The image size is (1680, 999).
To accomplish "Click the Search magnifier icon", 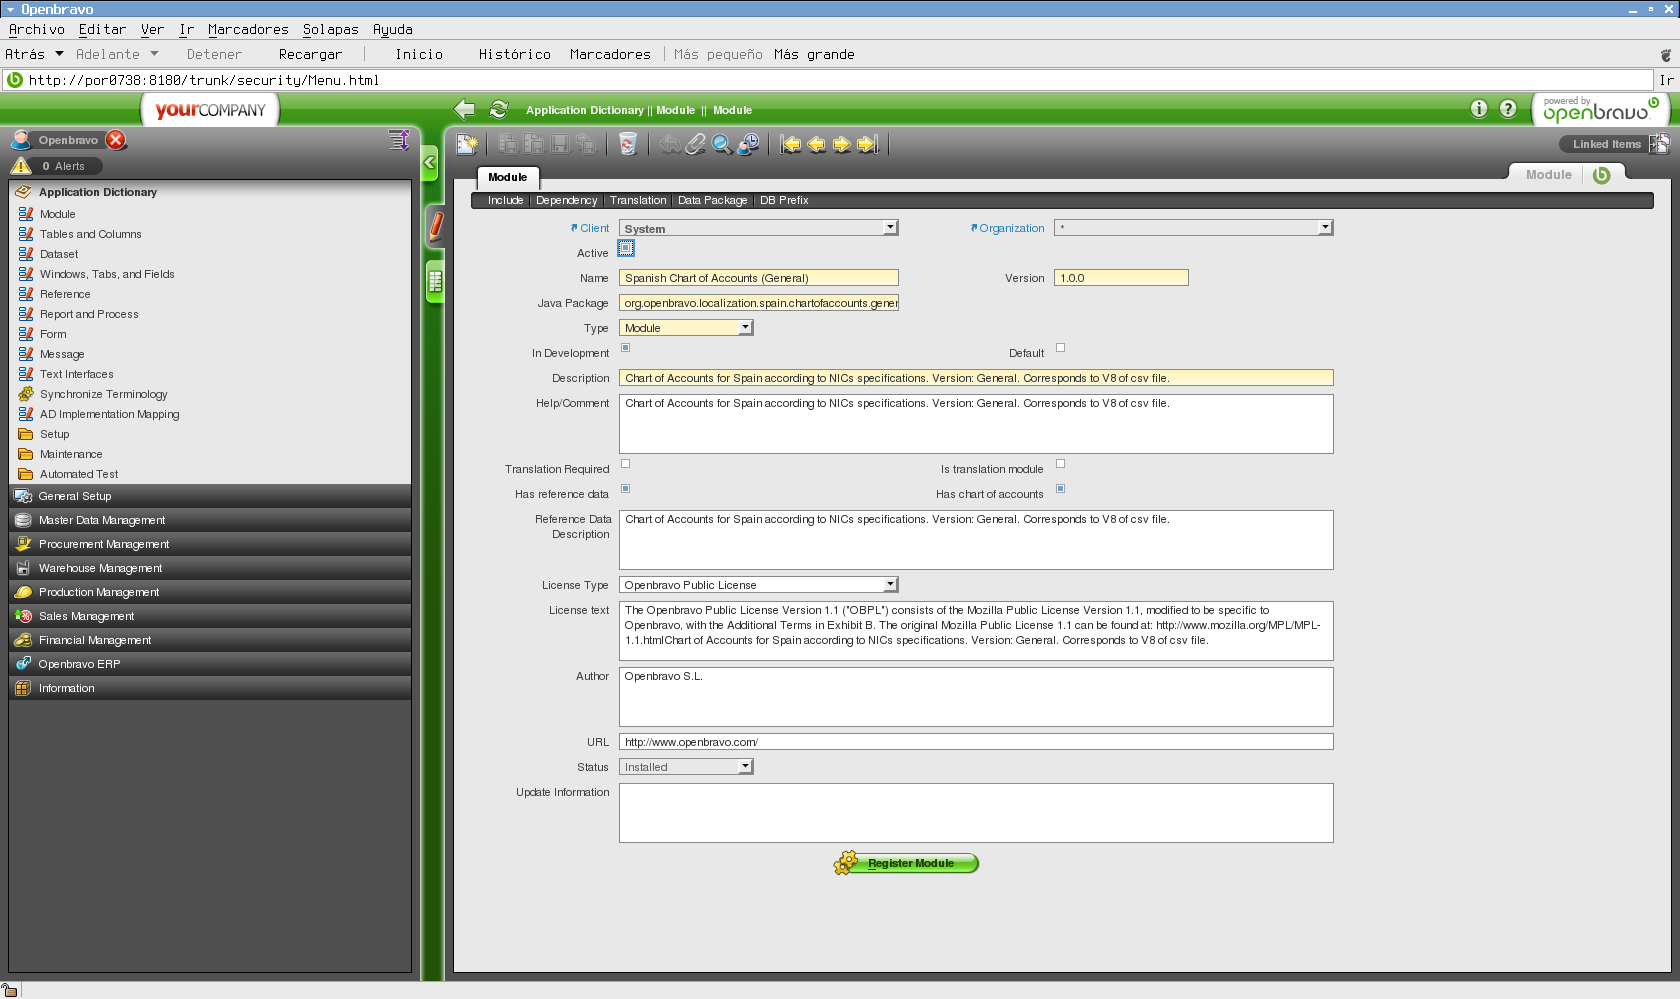I will [721, 144].
